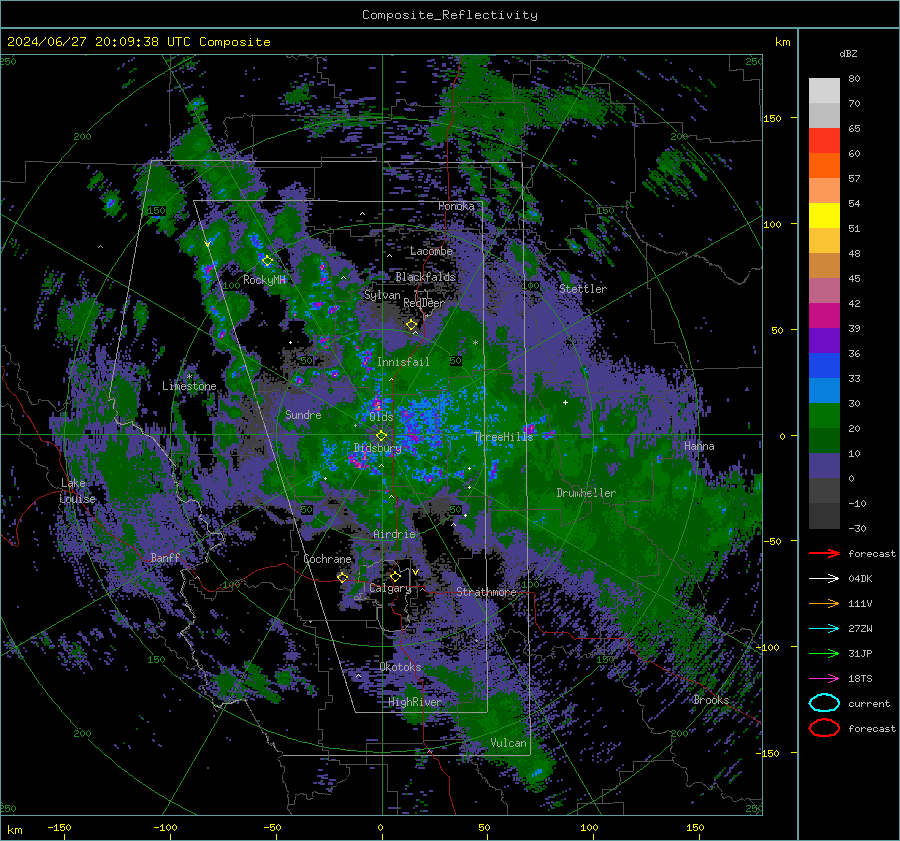Click the magenta swatch in the dBZ scale

[824, 316]
